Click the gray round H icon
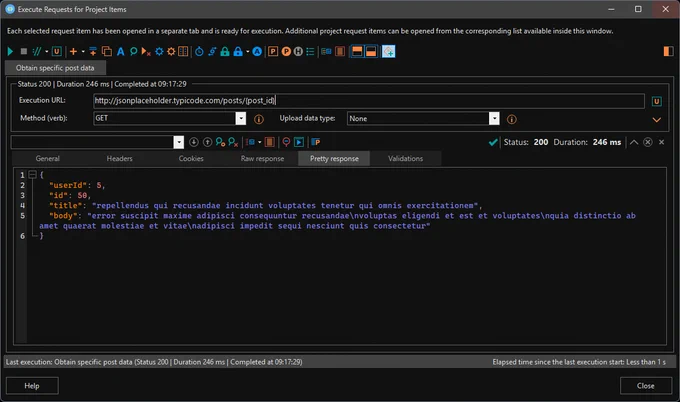This screenshot has width=680, height=402. click(298, 52)
